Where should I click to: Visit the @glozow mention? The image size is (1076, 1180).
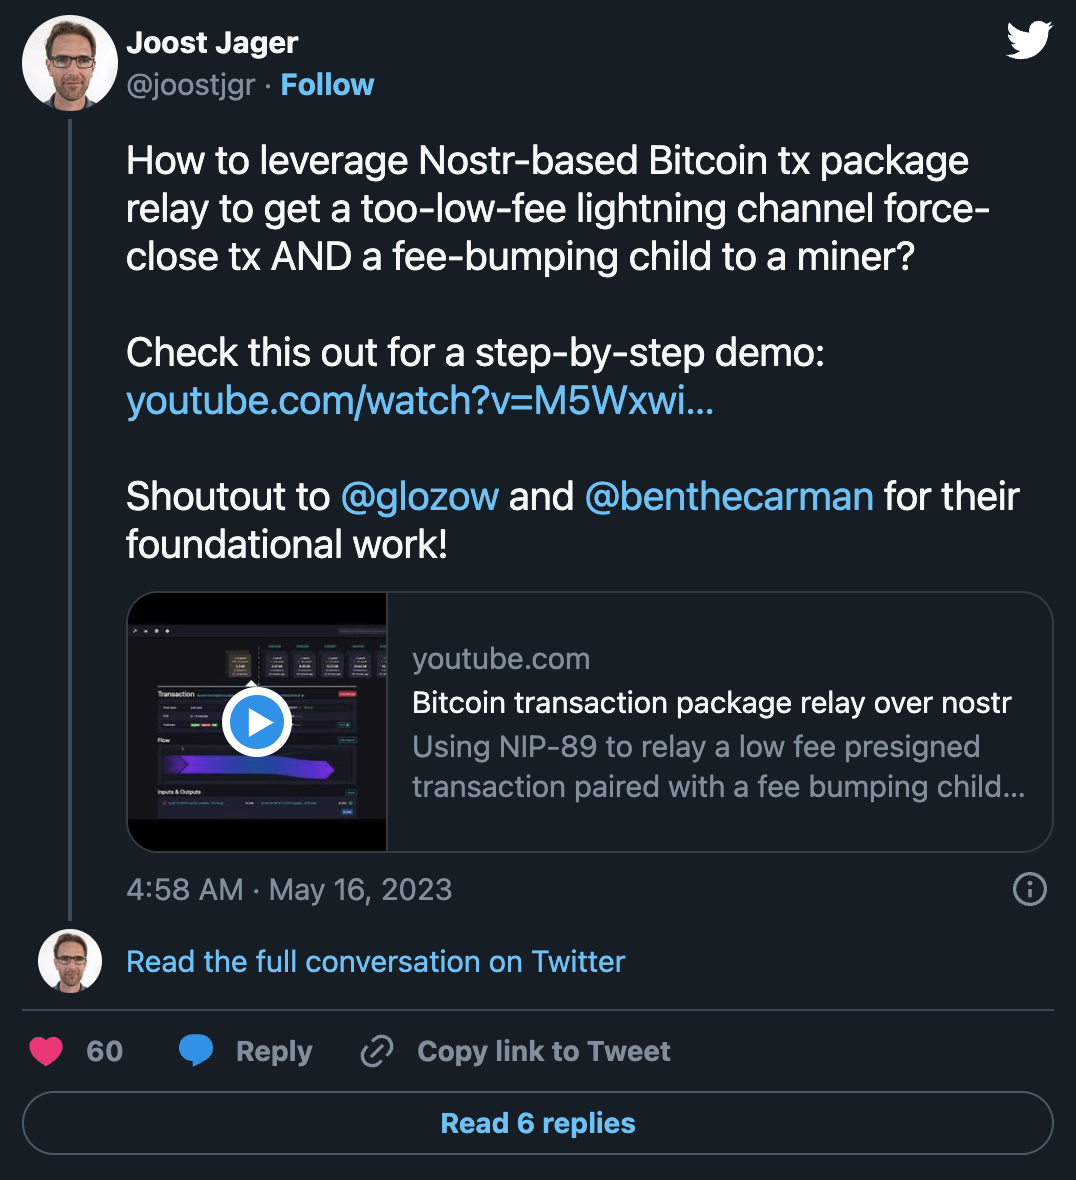point(419,497)
